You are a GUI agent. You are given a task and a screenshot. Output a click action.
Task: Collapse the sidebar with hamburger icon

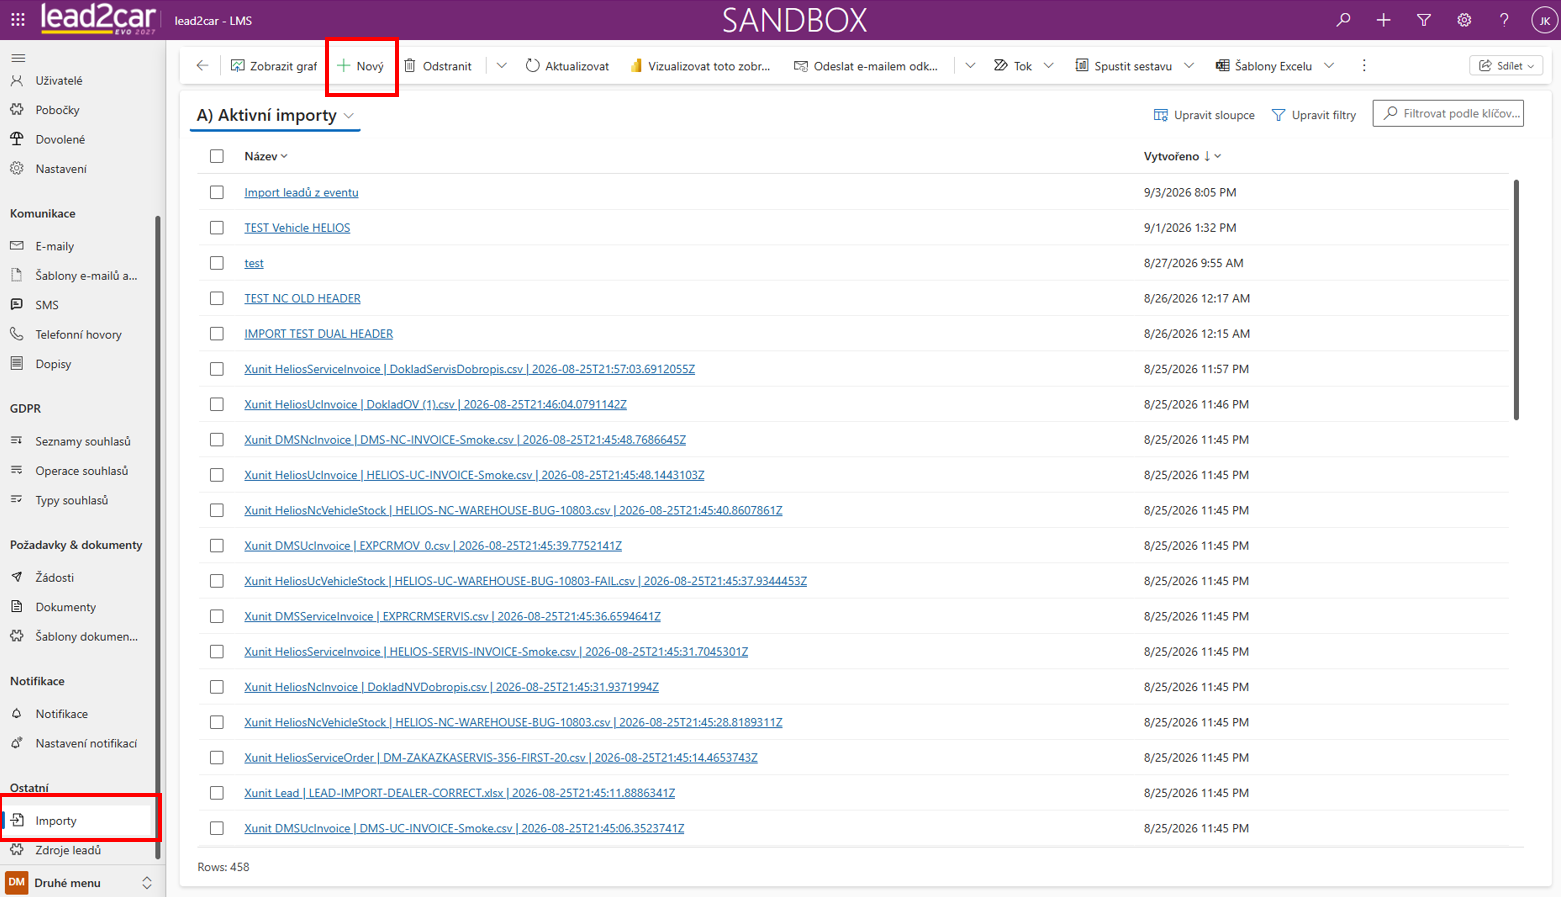18,57
